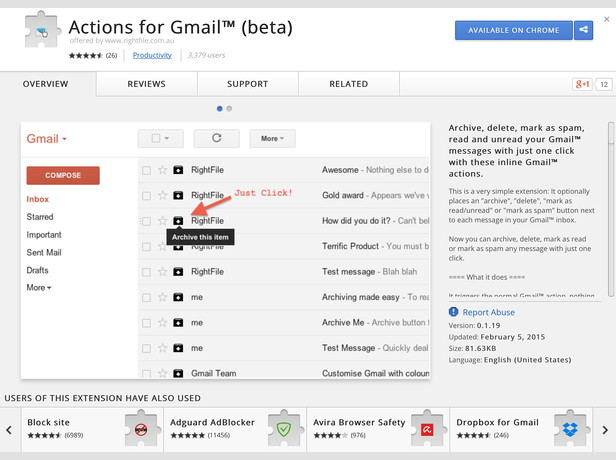The width and height of the screenshot is (616, 460).
Task: Click archive icon on Test message Blah blah row
Action: (178, 271)
